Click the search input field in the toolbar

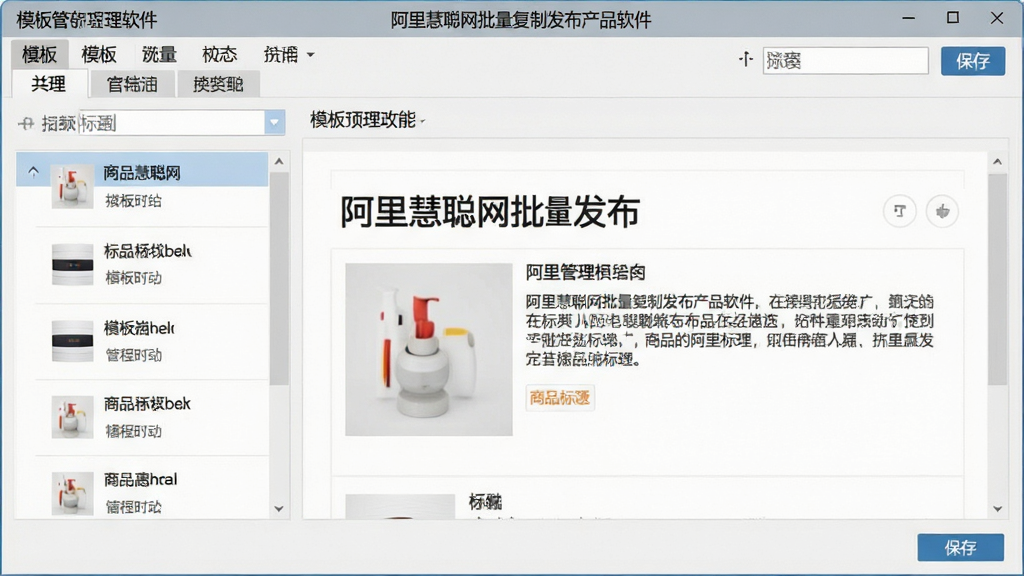pyautogui.click(x=845, y=61)
